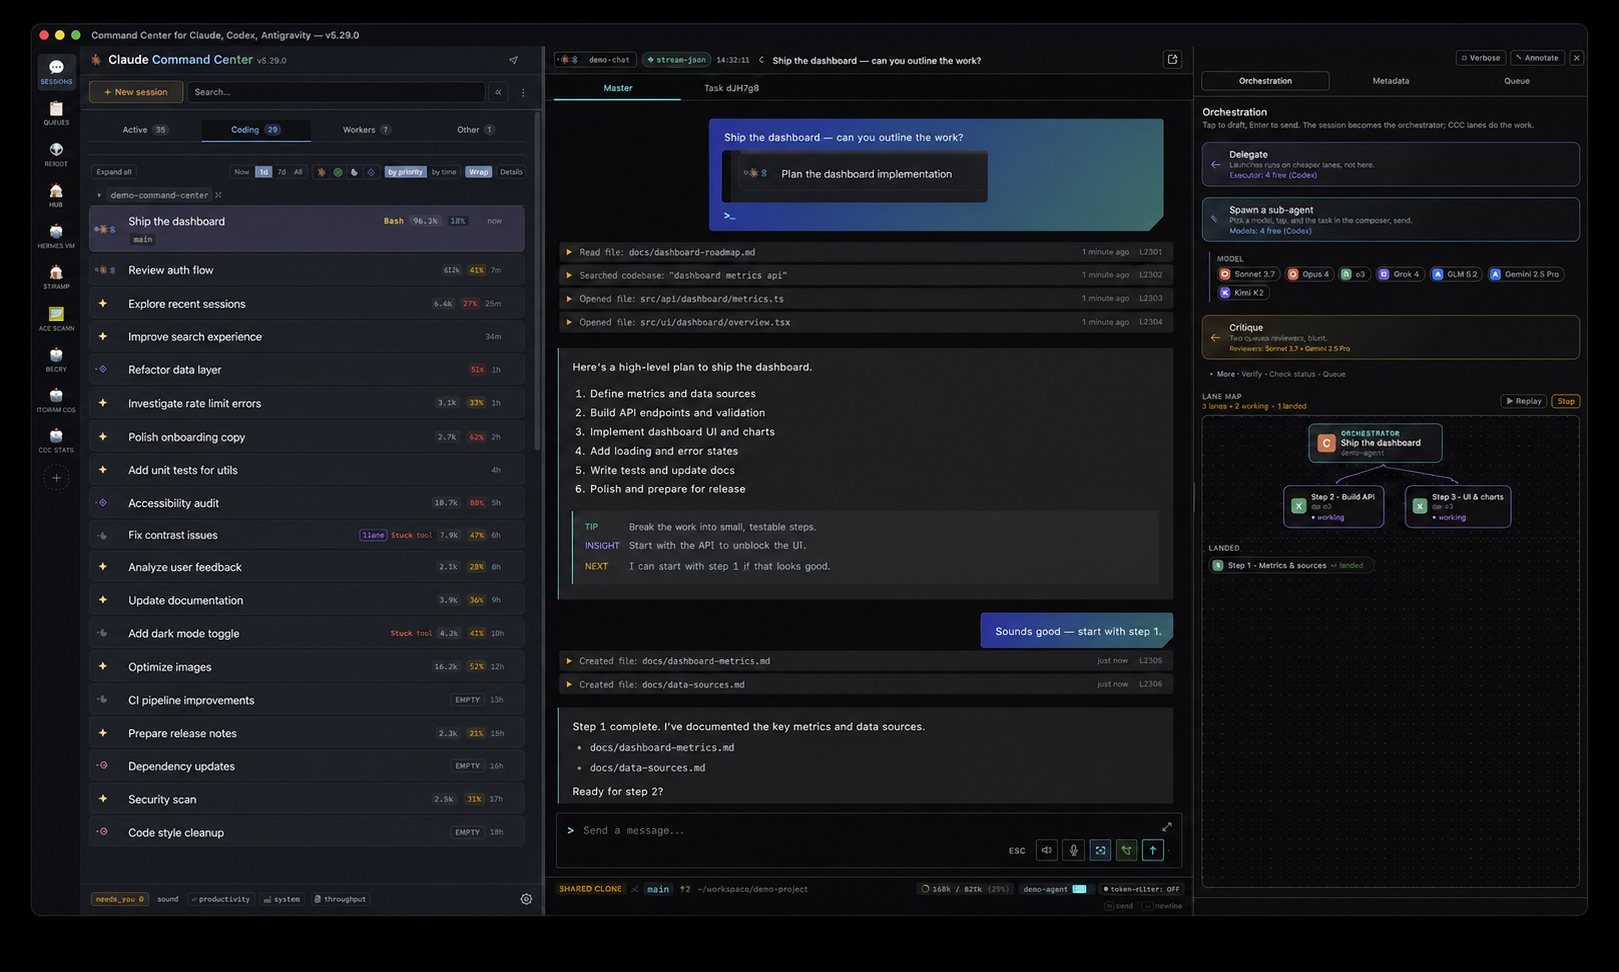
Task: Expand the Searched codebase entry
Action: (x=867, y=275)
